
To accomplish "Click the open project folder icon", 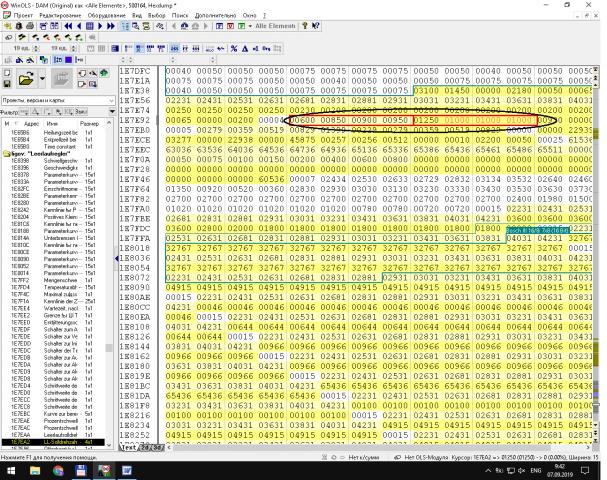I will pyautogui.click(x=26, y=79).
